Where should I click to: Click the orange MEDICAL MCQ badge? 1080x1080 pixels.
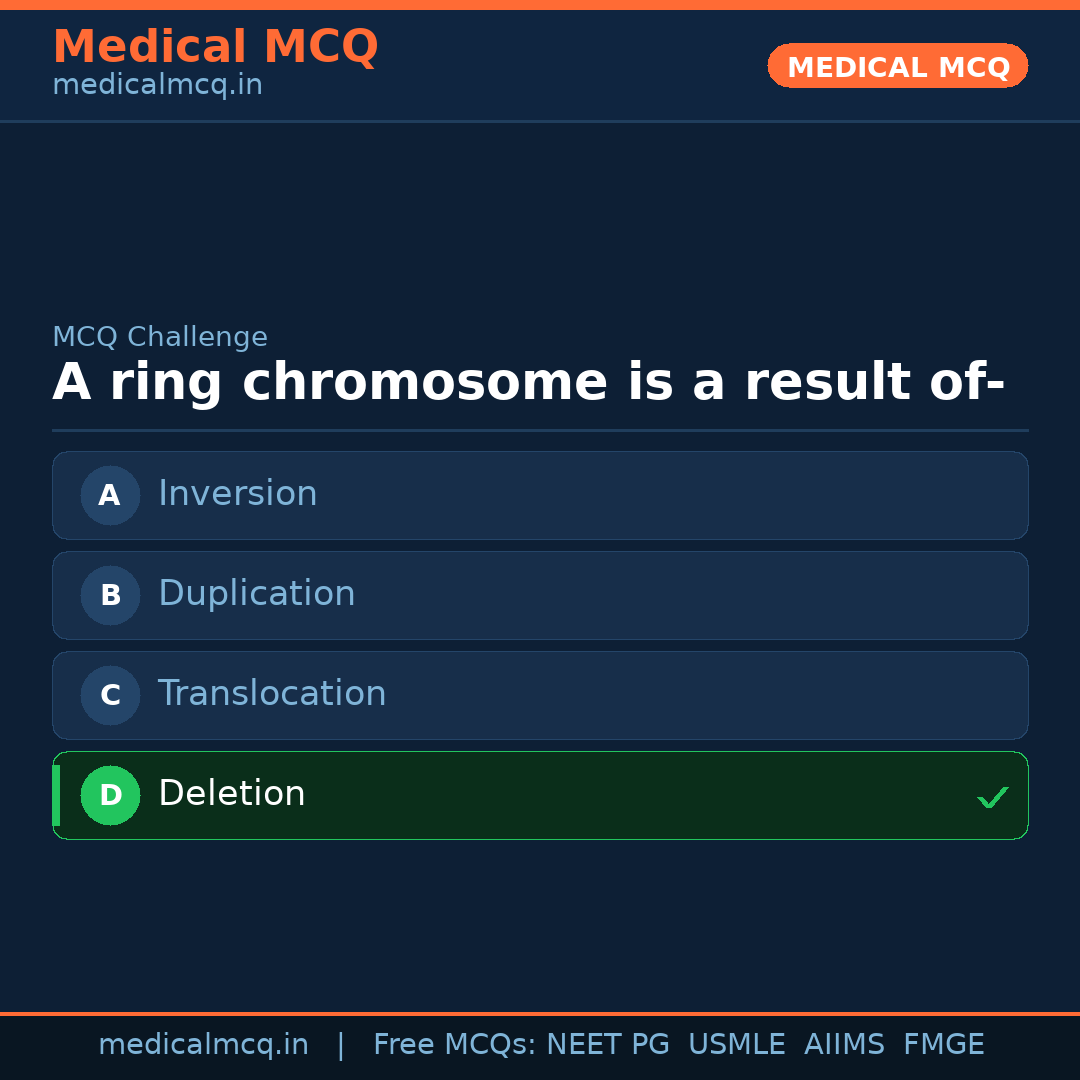[897, 66]
